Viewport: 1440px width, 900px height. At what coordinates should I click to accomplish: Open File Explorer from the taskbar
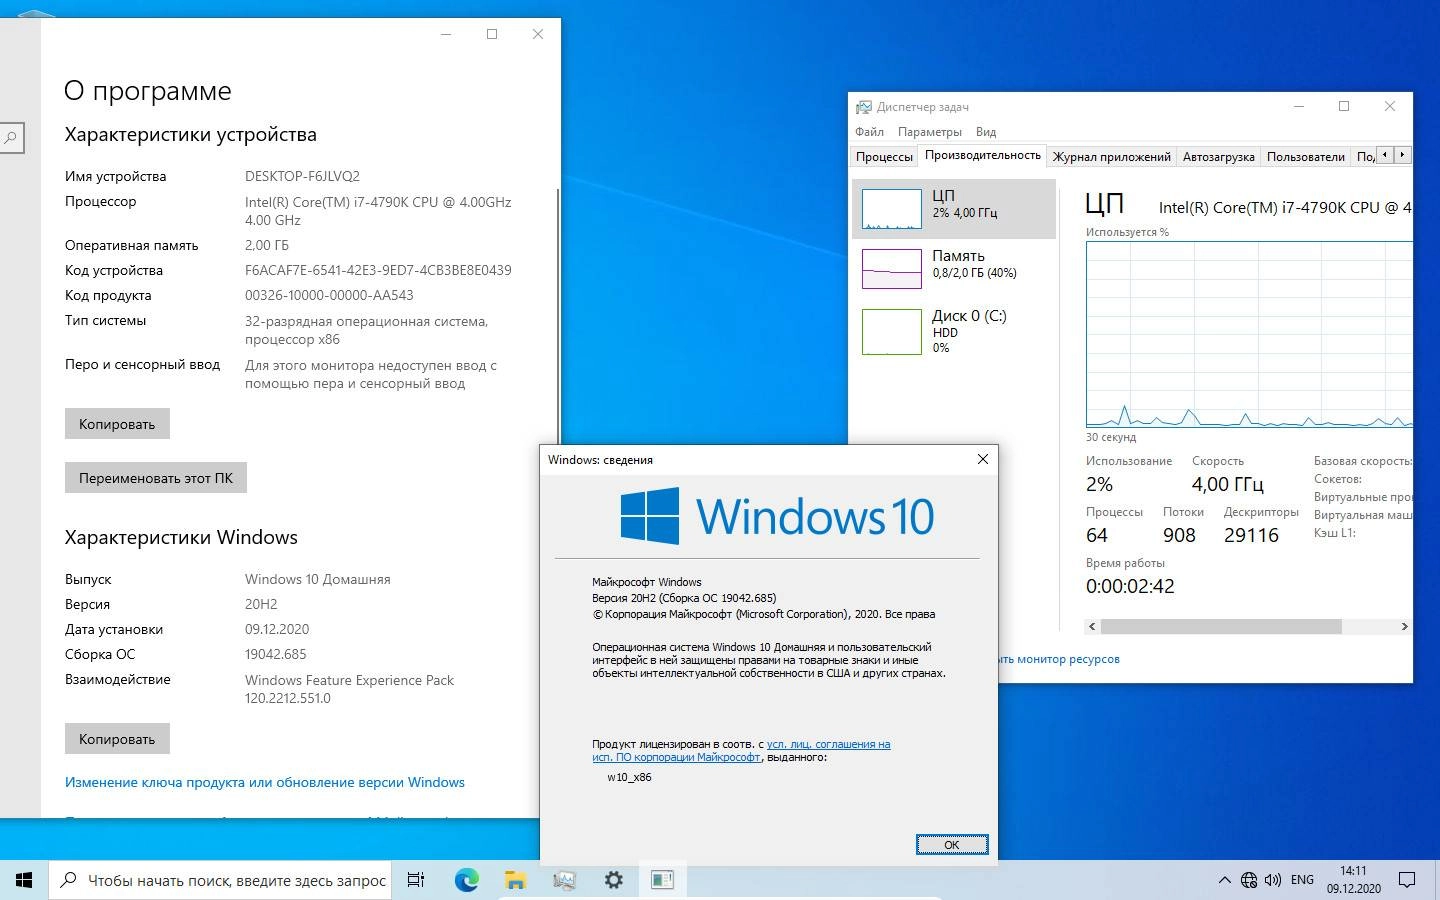(515, 880)
